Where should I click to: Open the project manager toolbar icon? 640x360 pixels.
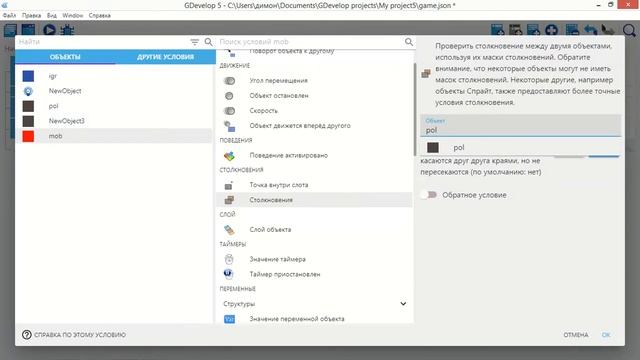pyautogui.click(x=10, y=30)
